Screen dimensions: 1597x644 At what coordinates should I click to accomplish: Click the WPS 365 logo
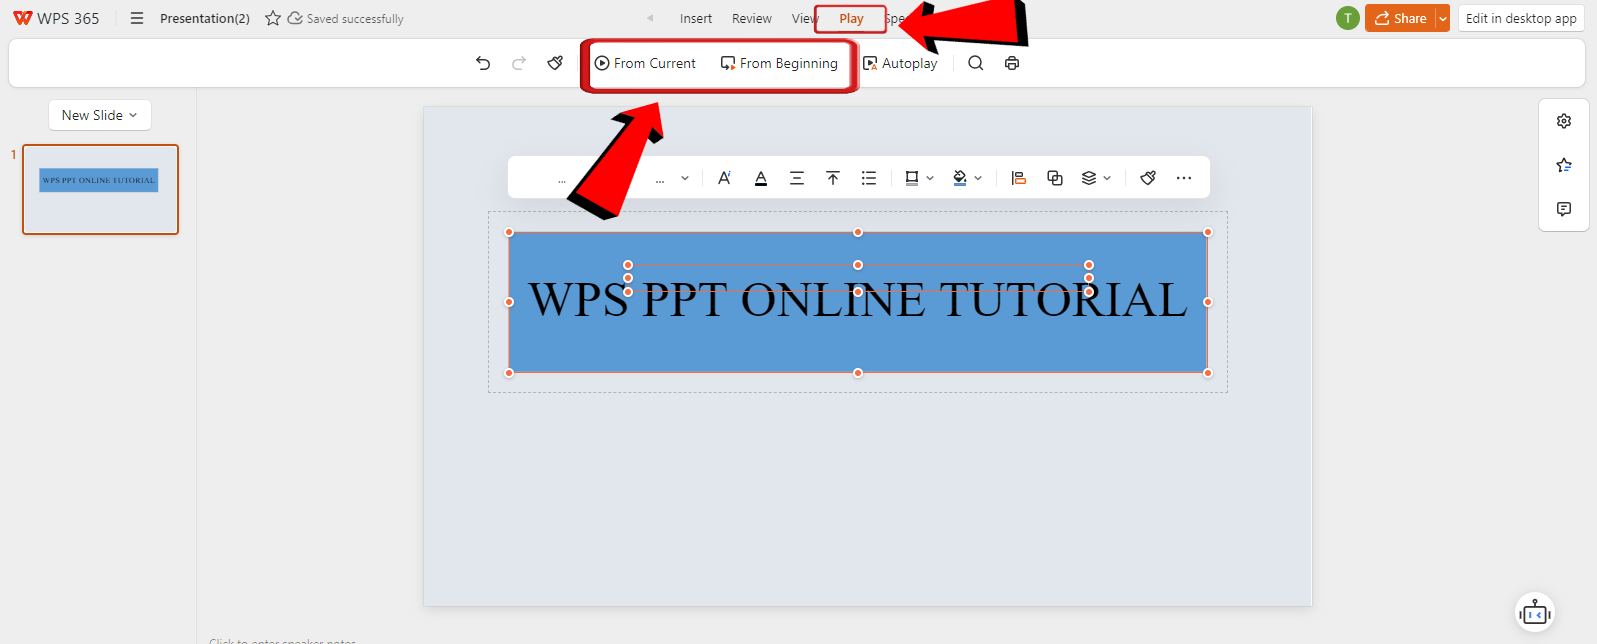tap(56, 18)
